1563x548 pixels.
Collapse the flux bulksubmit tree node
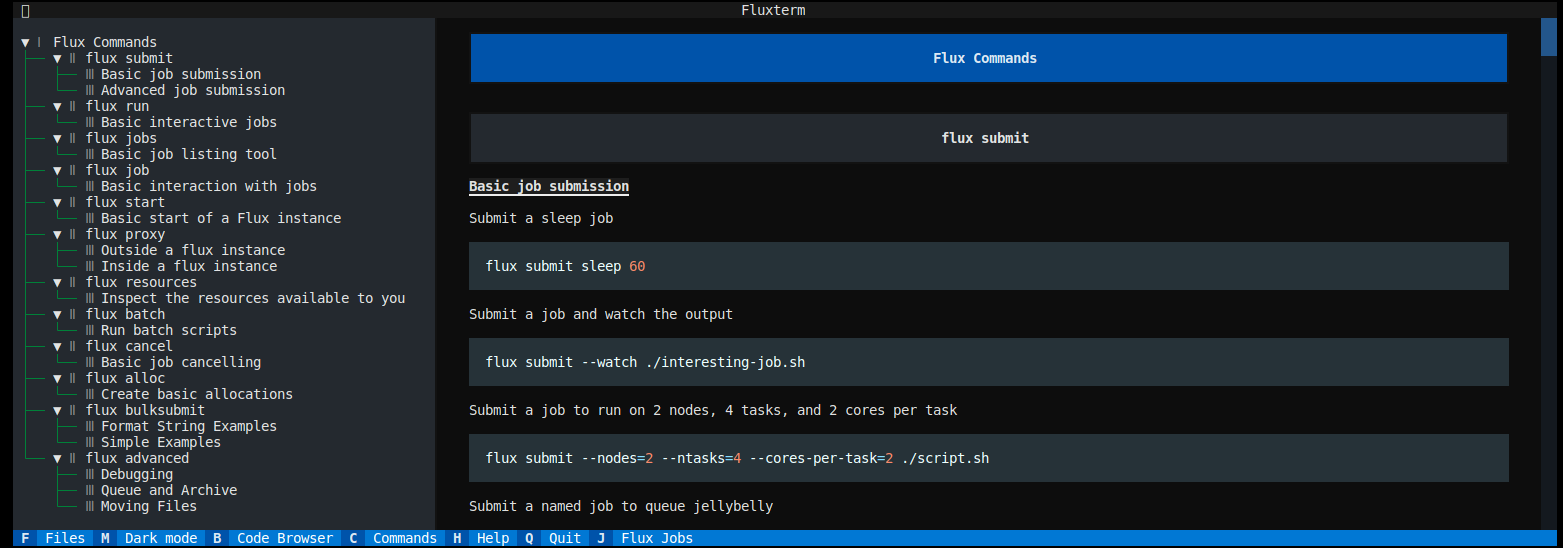pyautogui.click(x=57, y=410)
